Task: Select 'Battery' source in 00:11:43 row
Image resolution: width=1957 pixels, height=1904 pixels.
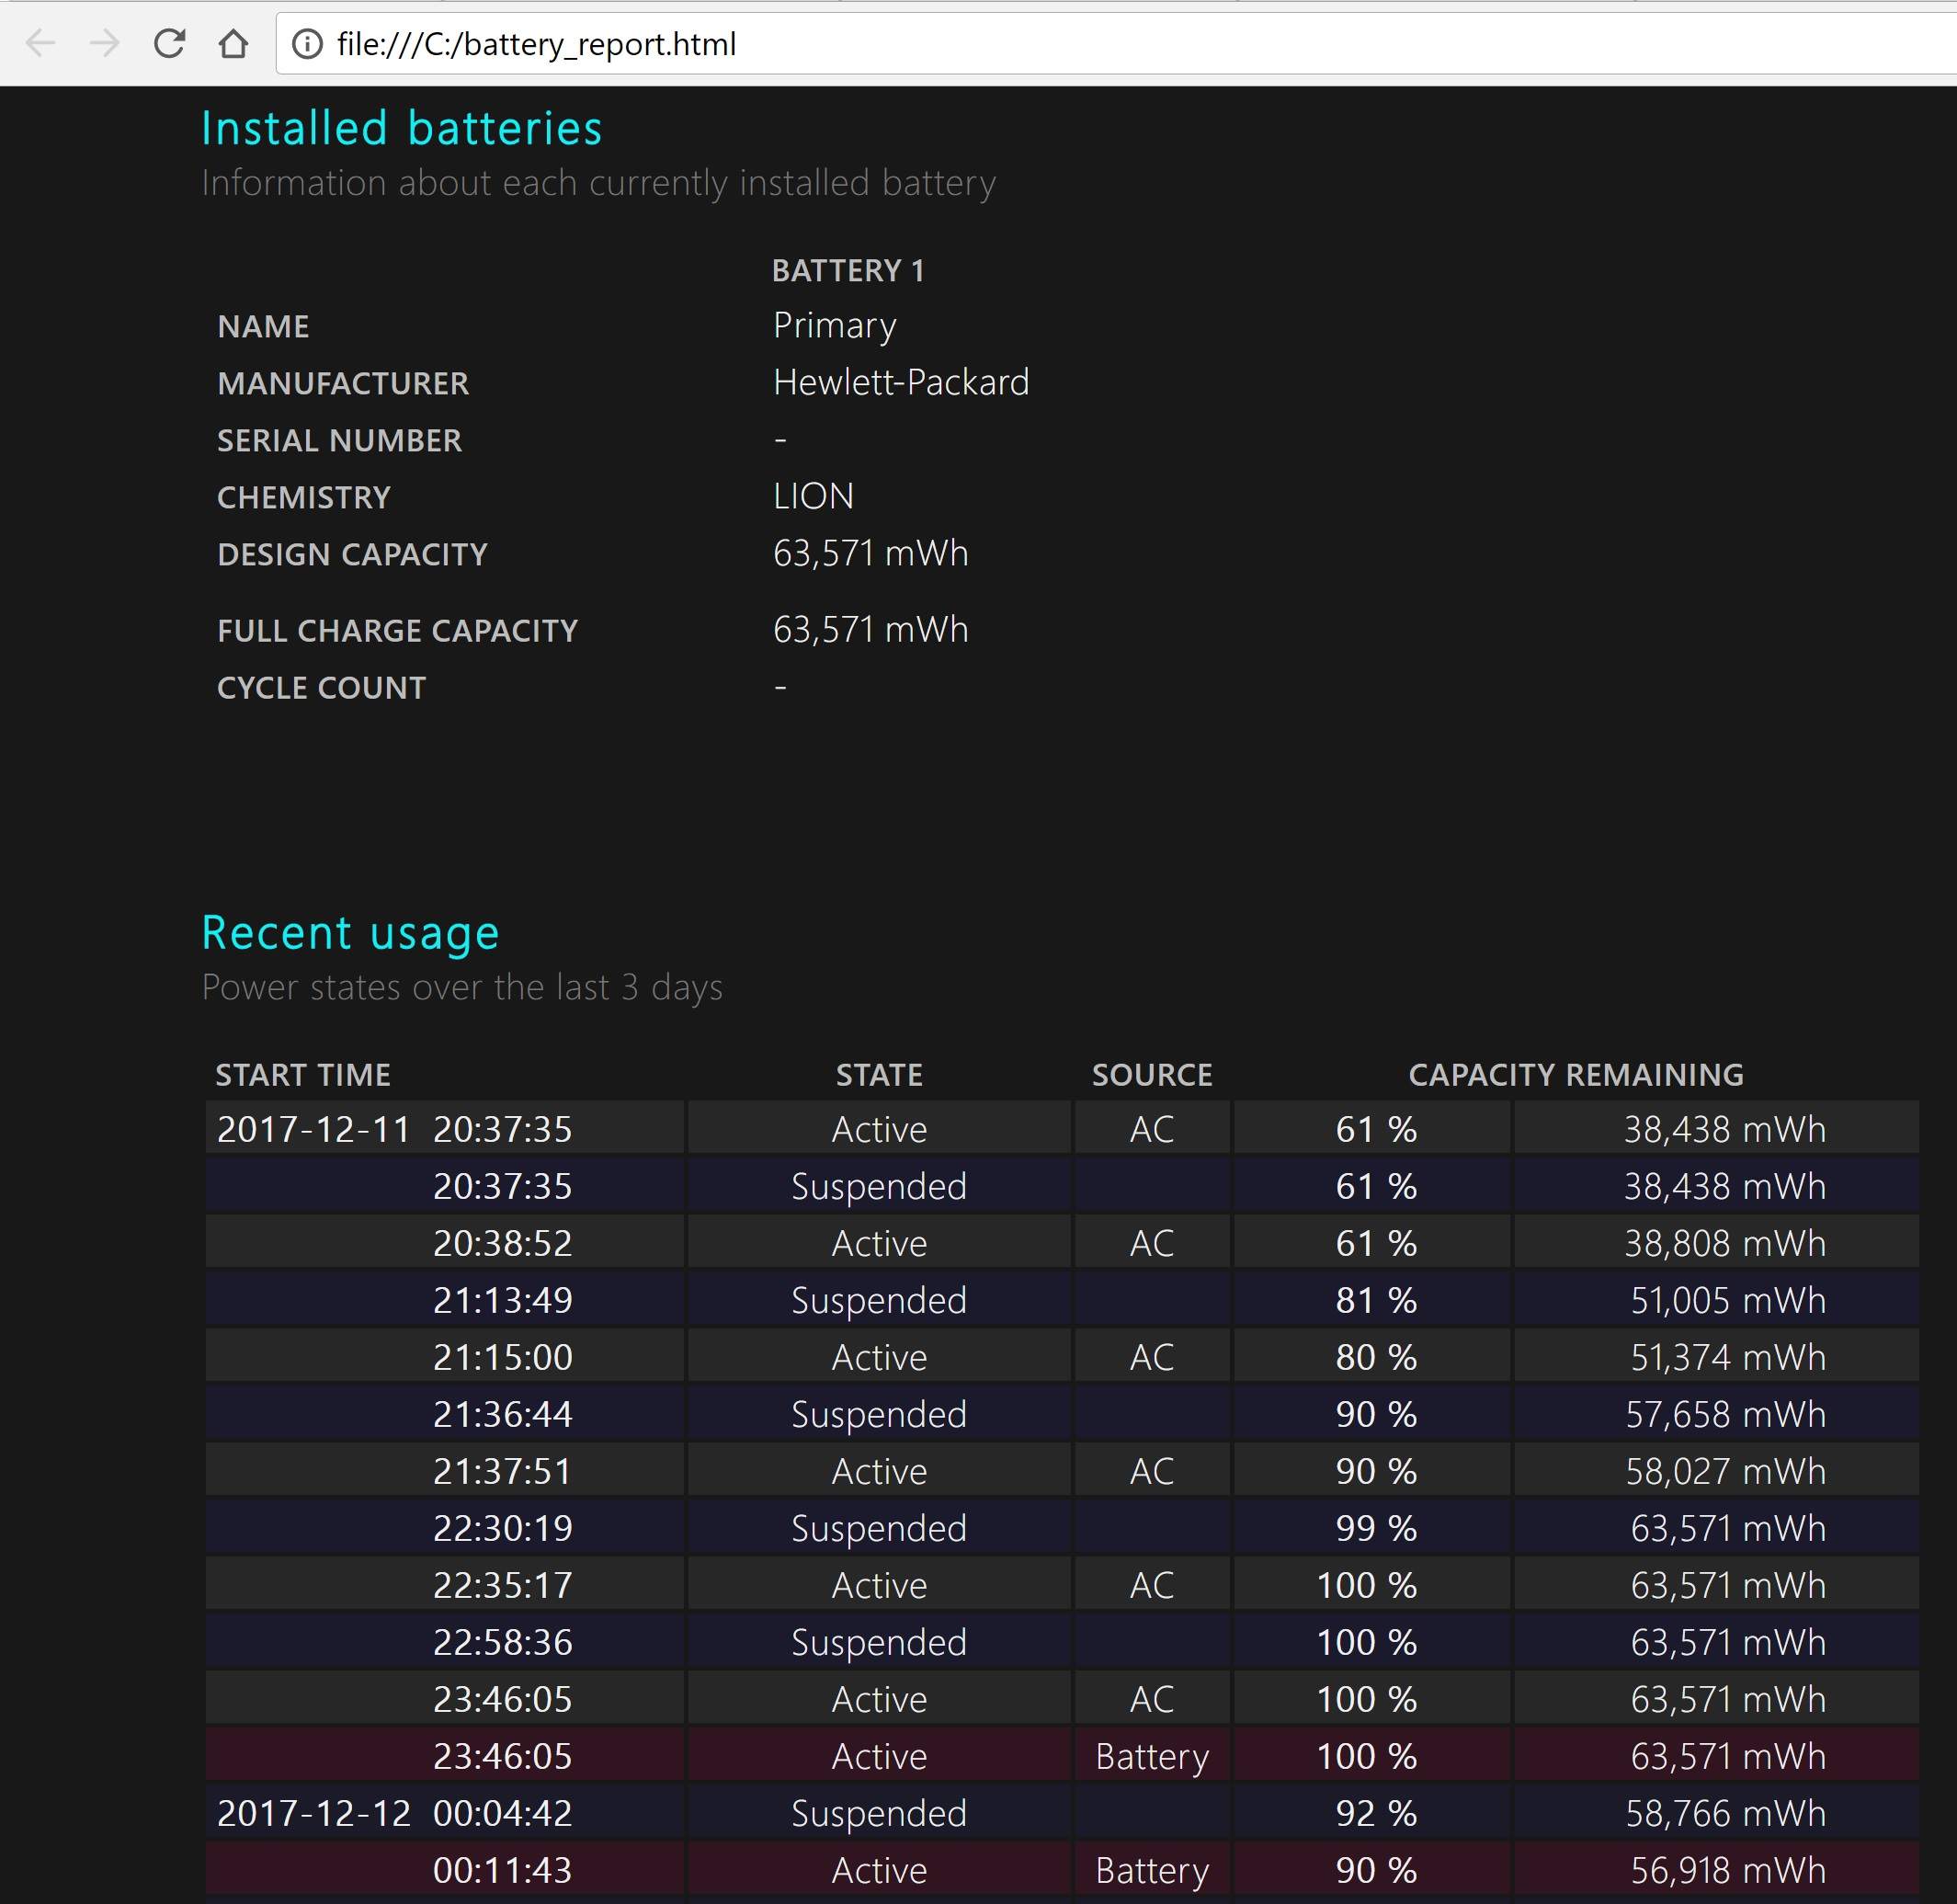Action: (1152, 1870)
